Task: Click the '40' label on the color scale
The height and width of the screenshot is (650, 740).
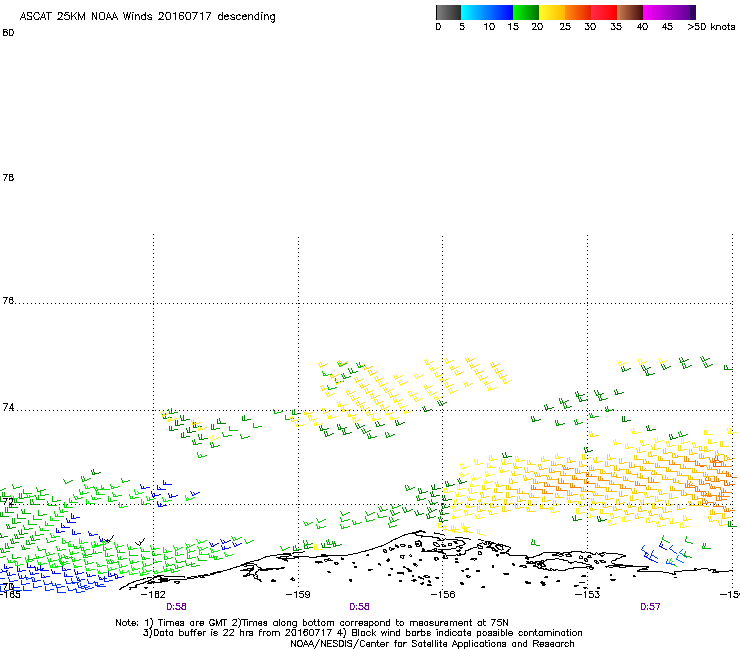Action: point(642,27)
